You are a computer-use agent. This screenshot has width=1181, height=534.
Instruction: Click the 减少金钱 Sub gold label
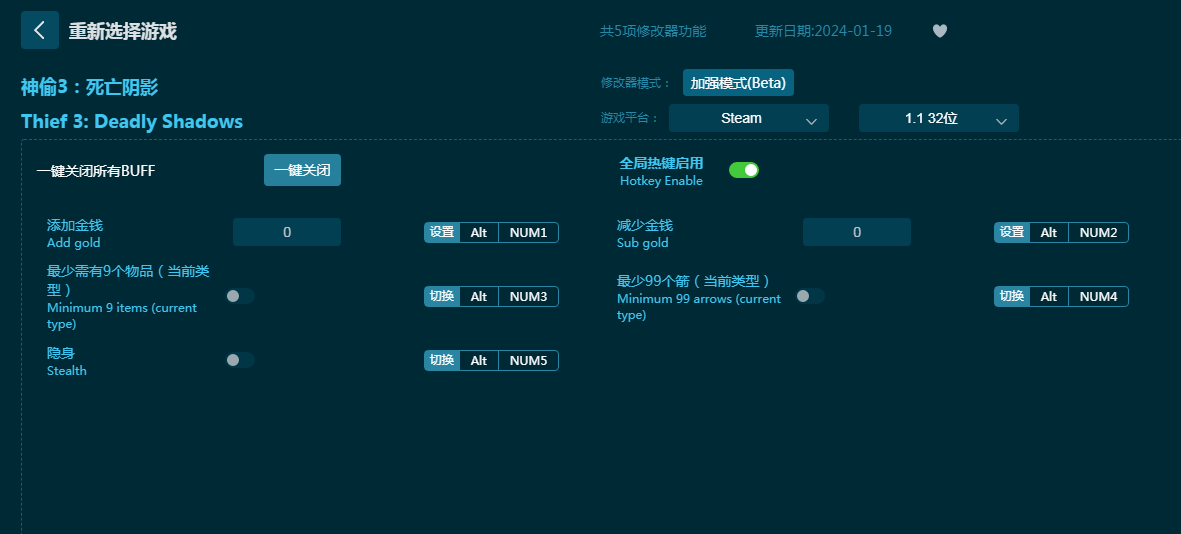tap(645, 233)
